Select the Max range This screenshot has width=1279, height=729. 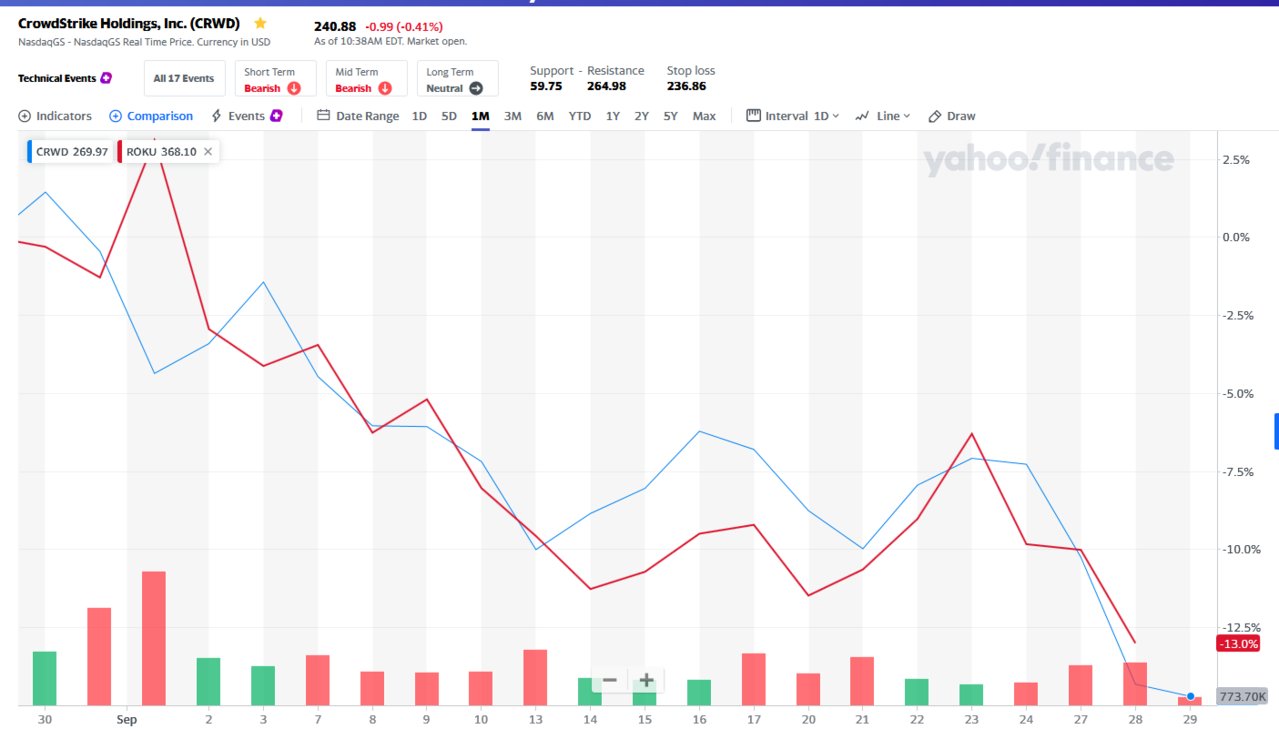(704, 116)
